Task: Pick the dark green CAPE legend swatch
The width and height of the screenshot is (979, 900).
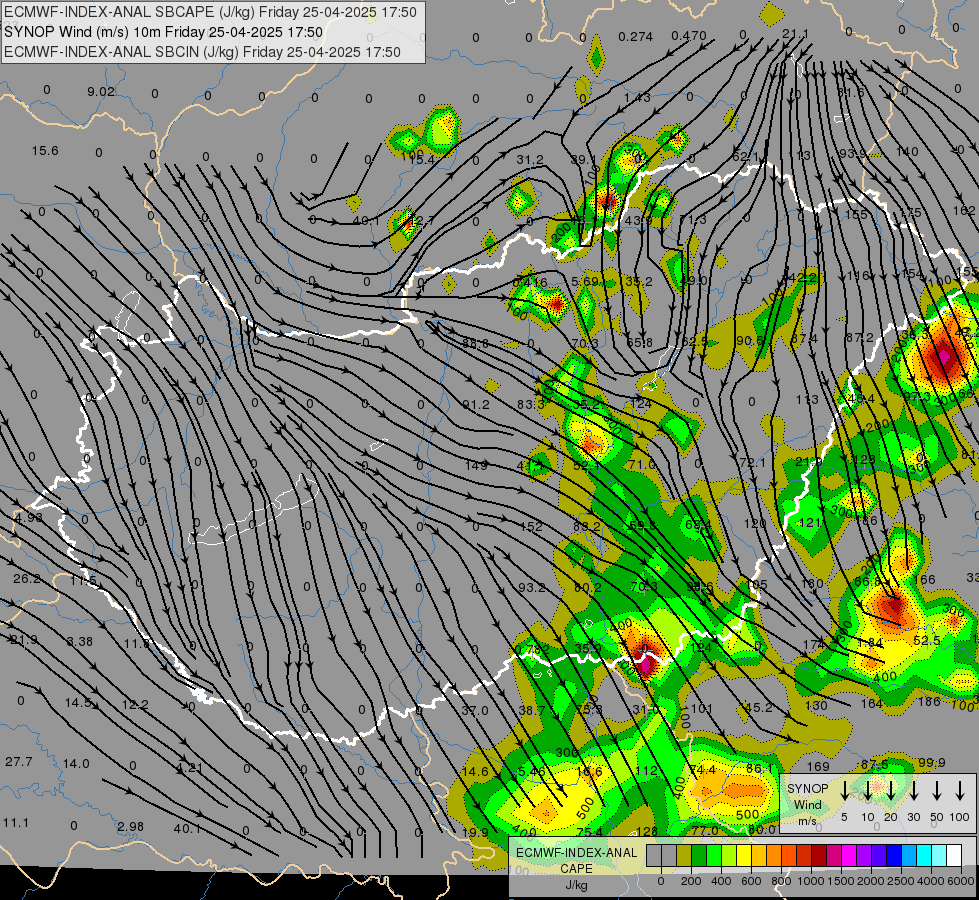Action: click(699, 856)
